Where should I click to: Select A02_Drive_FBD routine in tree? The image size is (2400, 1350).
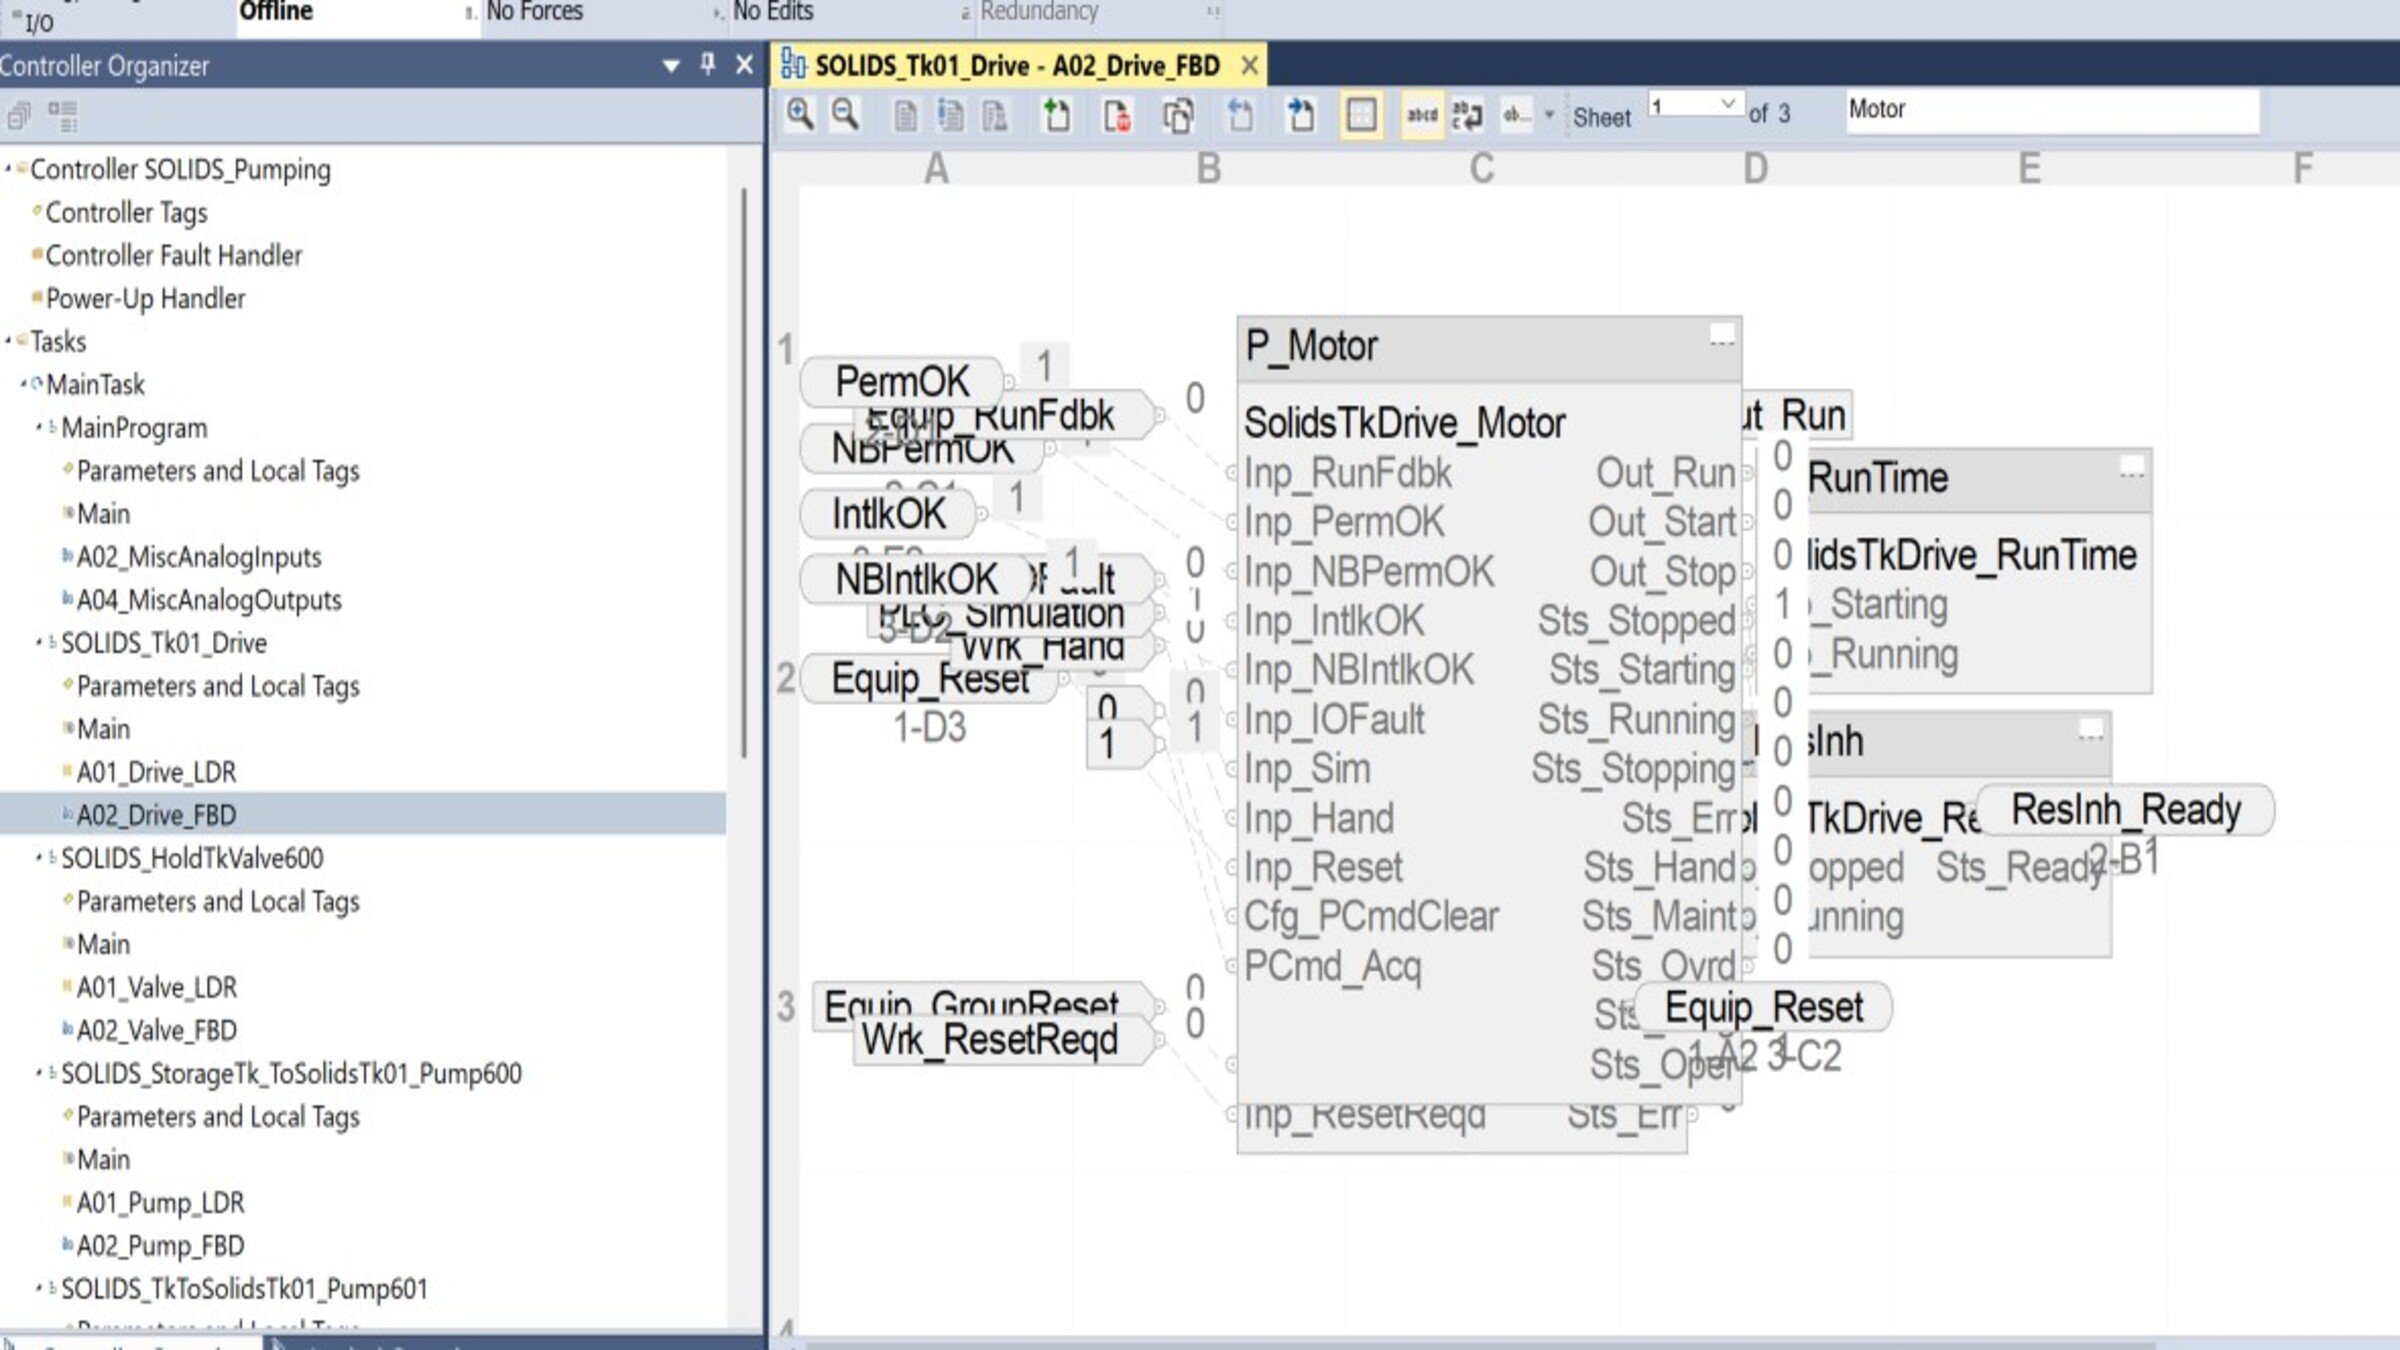pyautogui.click(x=156, y=815)
